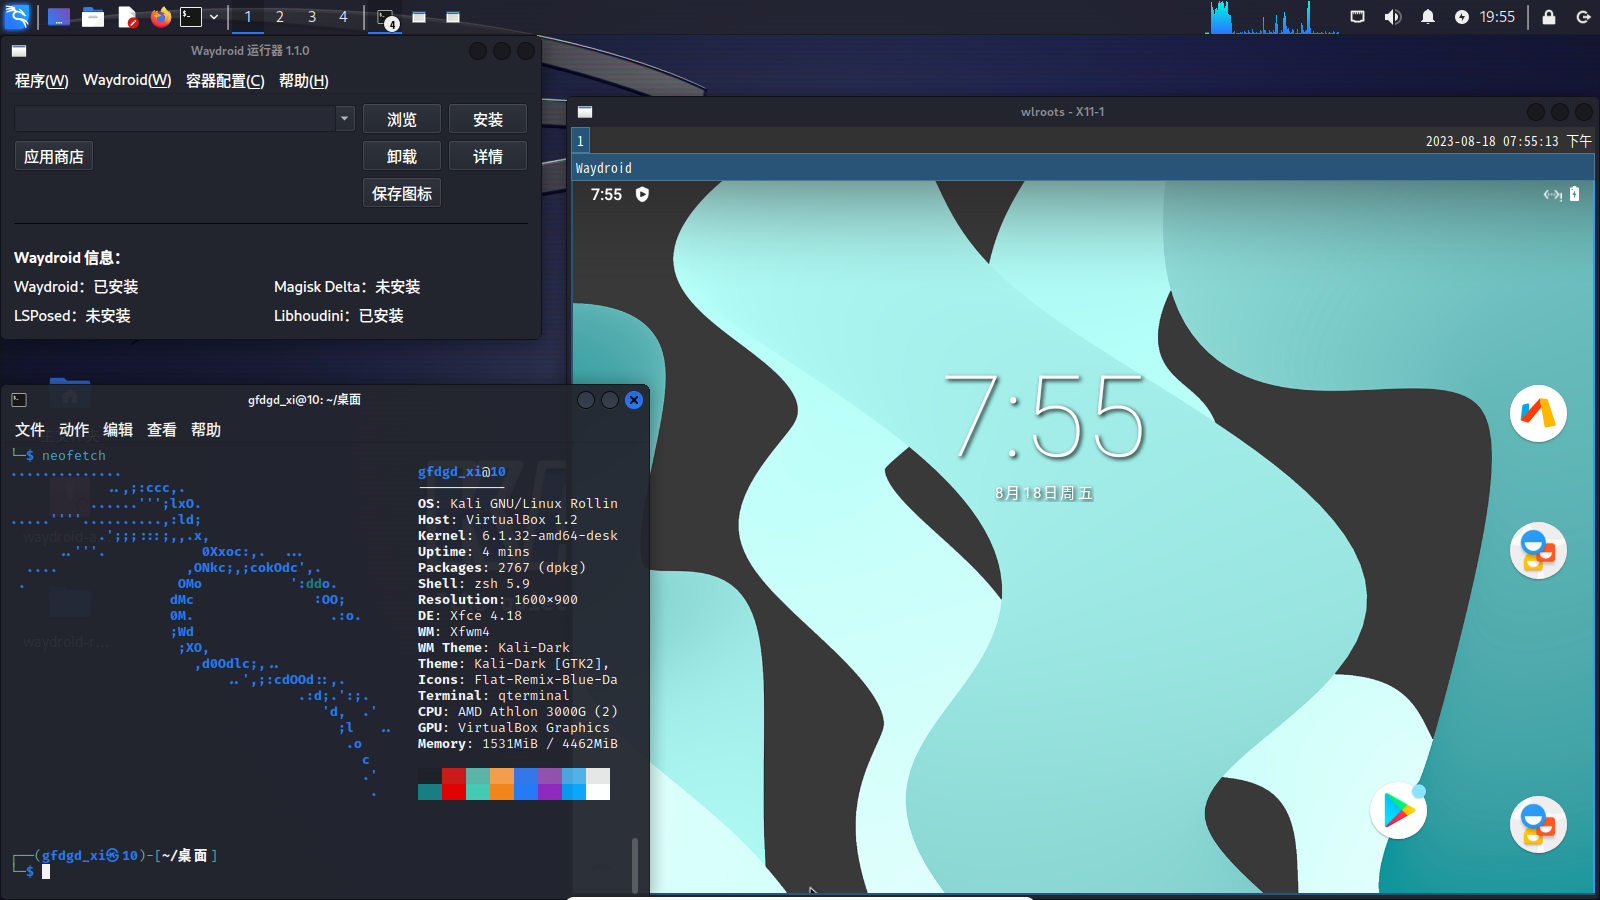The image size is (1600, 900).
Task: Open the Kali applications menu
Action: (x=18, y=17)
